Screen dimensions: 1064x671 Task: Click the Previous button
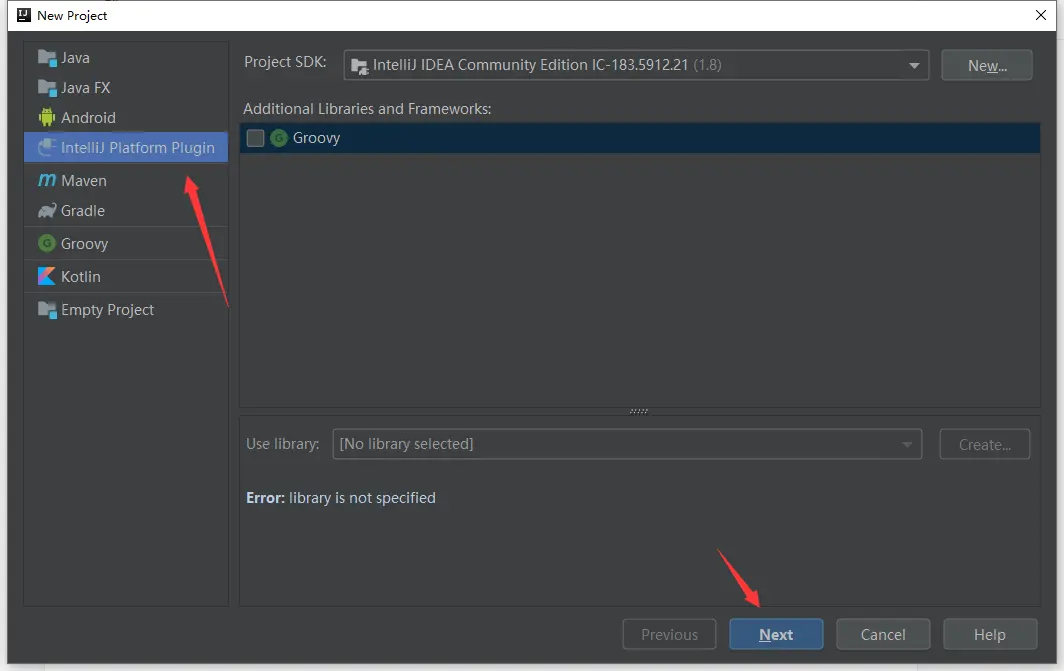(x=669, y=634)
